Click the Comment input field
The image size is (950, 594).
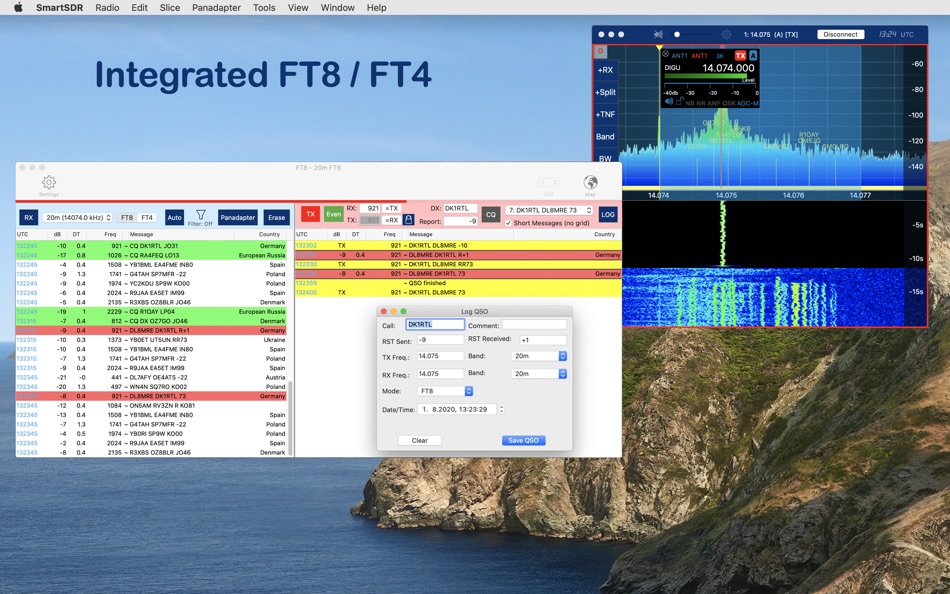coord(534,325)
